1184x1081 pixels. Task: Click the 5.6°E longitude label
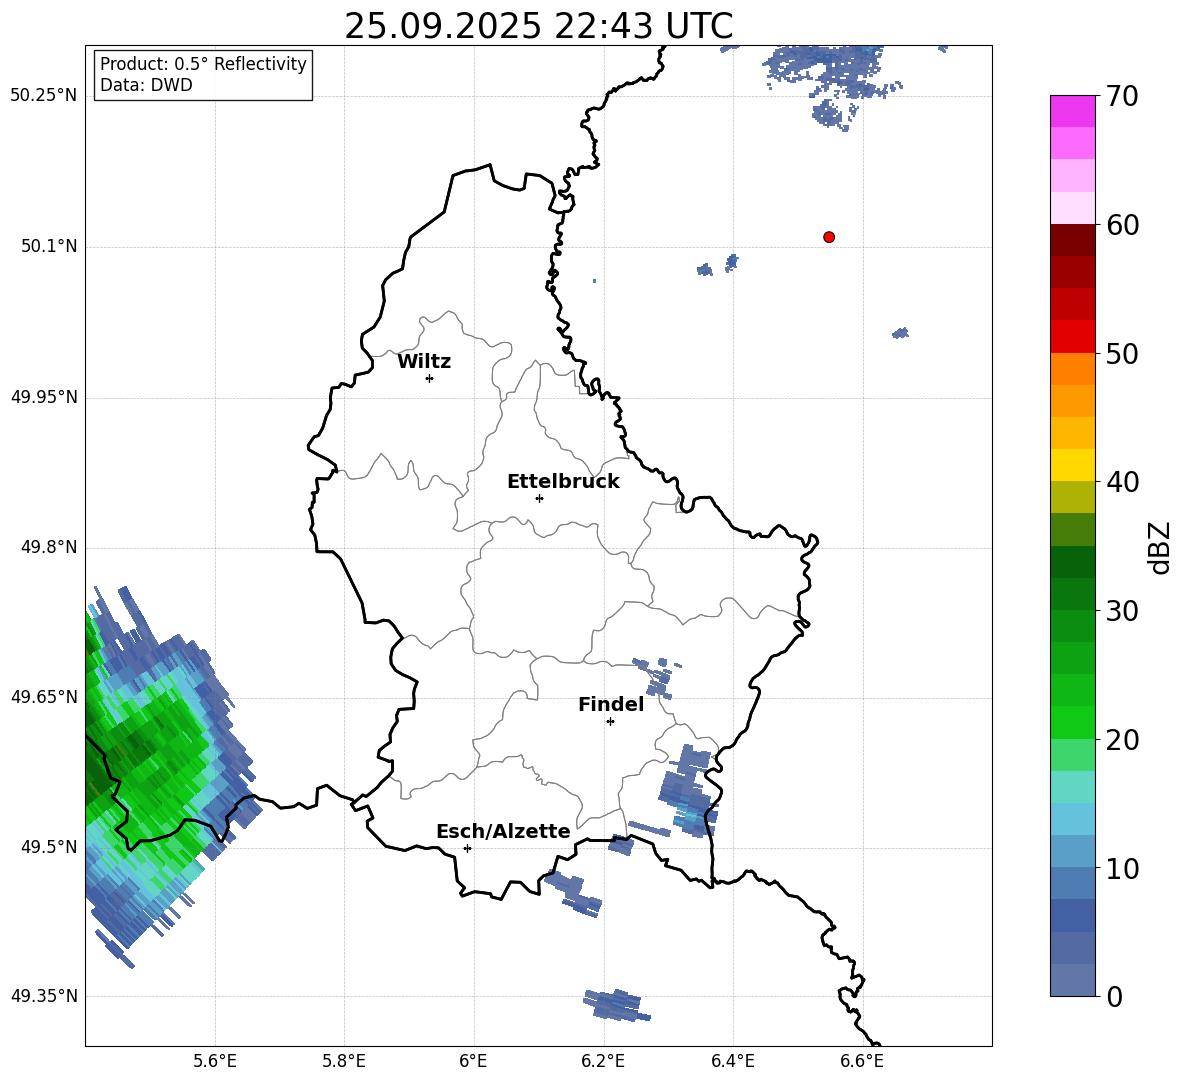tap(215, 1061)
